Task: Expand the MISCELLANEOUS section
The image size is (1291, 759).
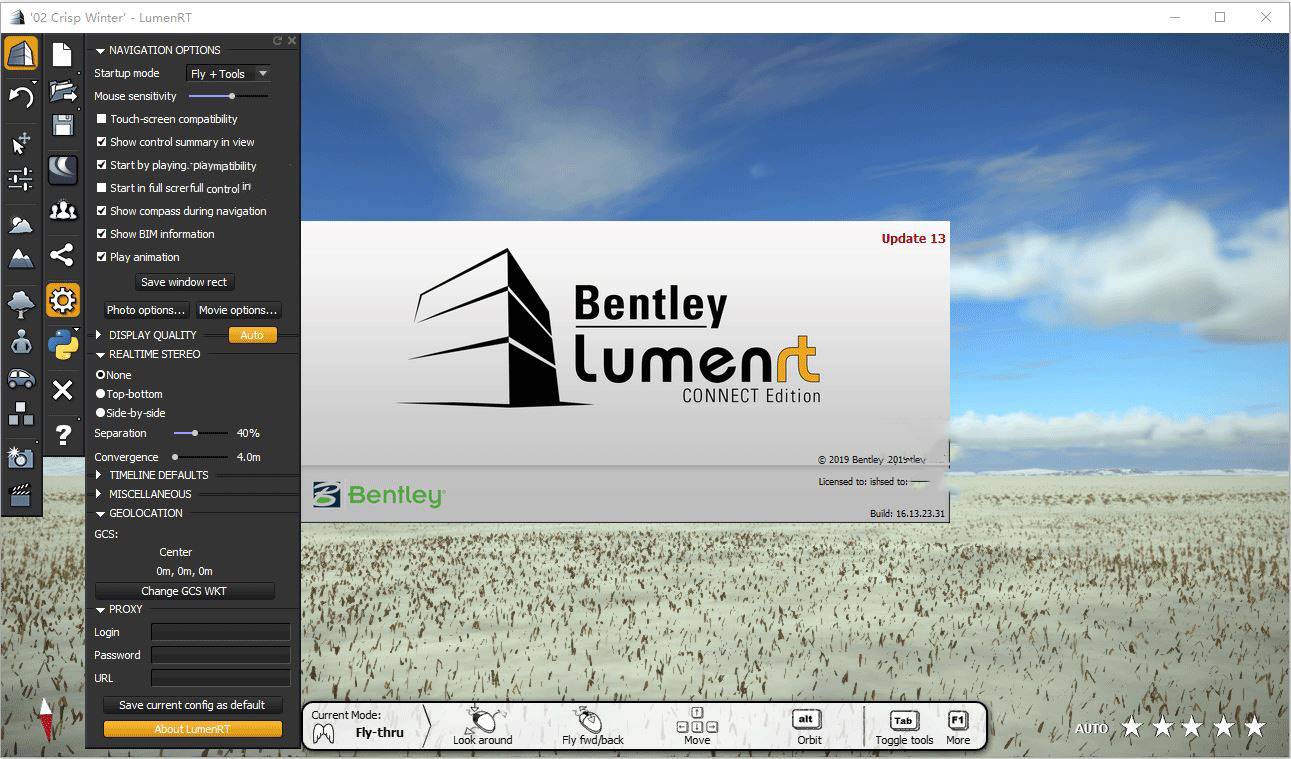Action: (x=99, y=494)
